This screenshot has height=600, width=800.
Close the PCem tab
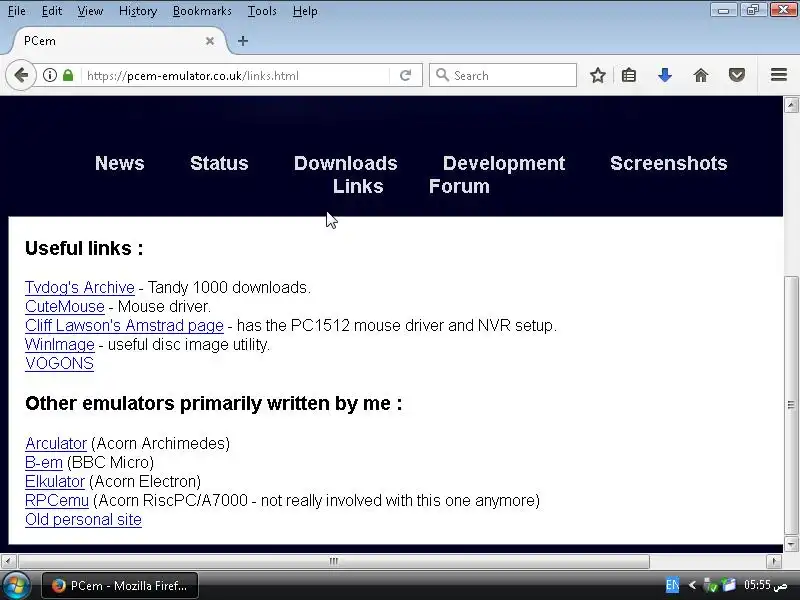point(210,41)
